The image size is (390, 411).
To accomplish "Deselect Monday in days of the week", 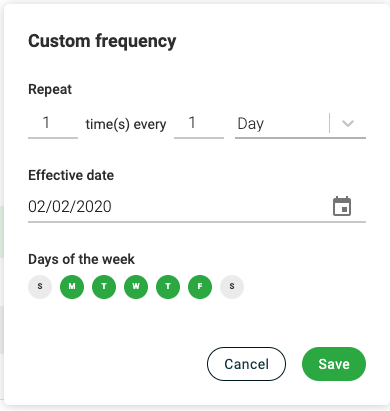I will tap(72, 287).
